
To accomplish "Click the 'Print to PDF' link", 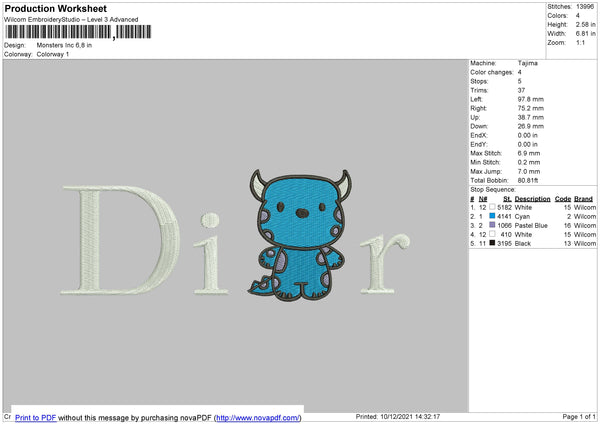I will point(36,417).
